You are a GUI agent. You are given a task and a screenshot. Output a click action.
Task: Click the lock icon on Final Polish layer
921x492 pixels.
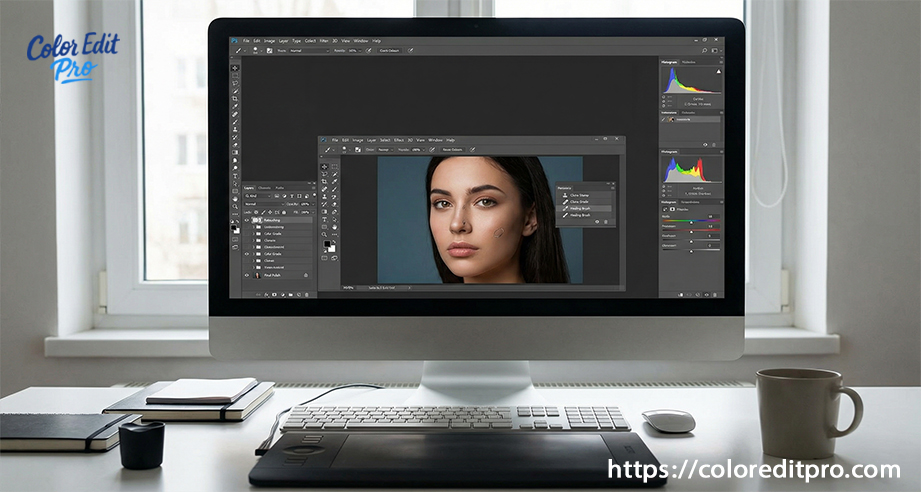pos(305,275)
